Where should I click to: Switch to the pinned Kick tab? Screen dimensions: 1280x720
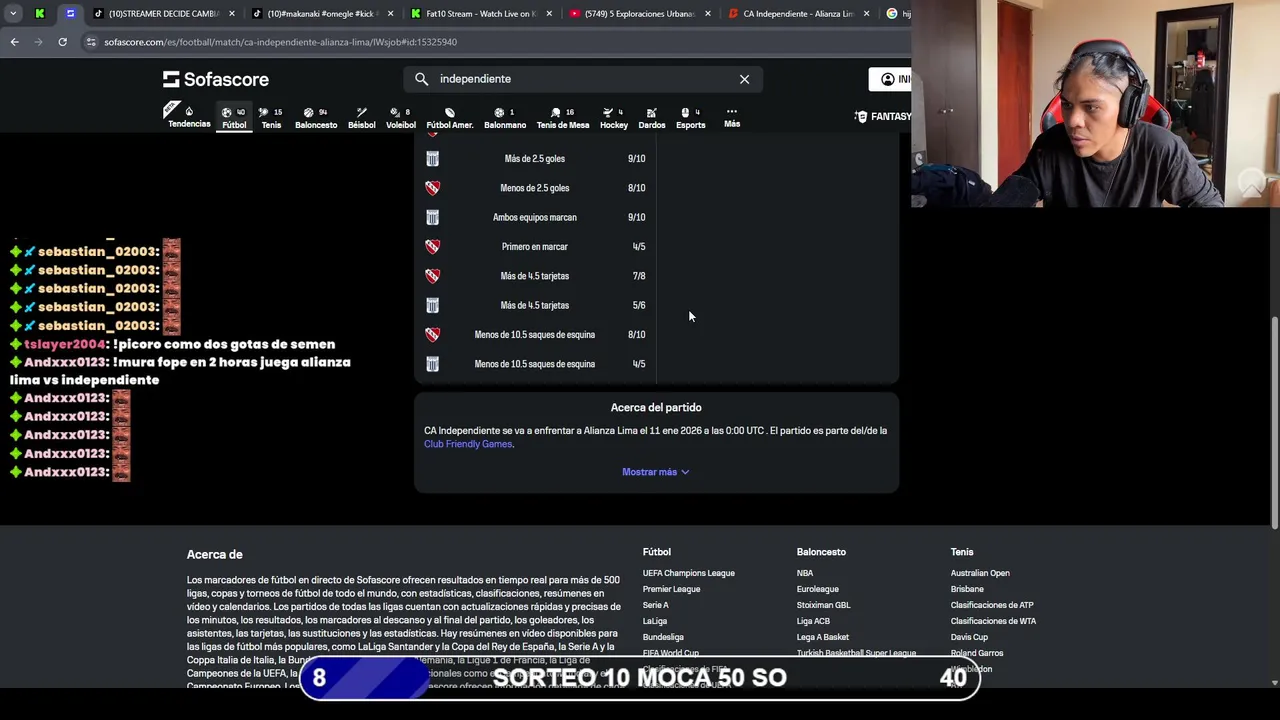click(40, 14)
